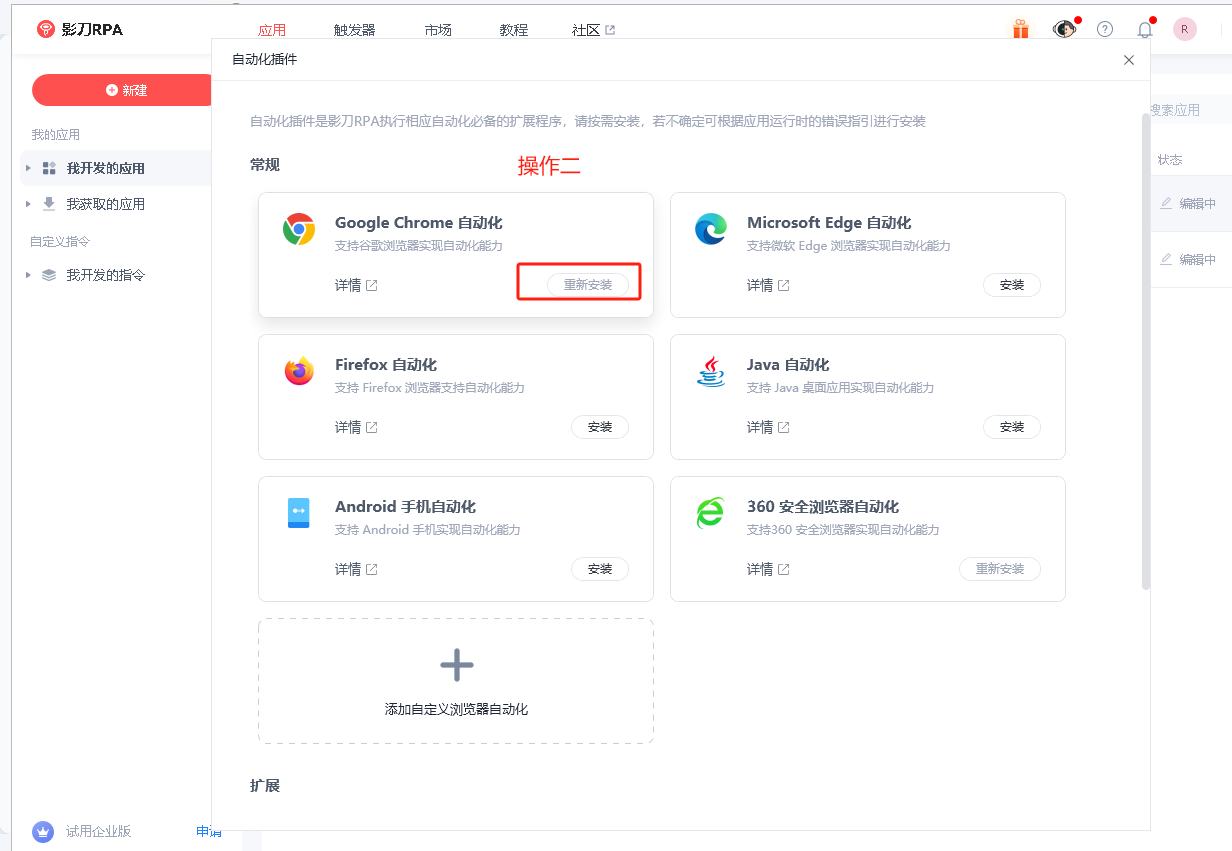Open the gift box icon

click(1020, 29)
